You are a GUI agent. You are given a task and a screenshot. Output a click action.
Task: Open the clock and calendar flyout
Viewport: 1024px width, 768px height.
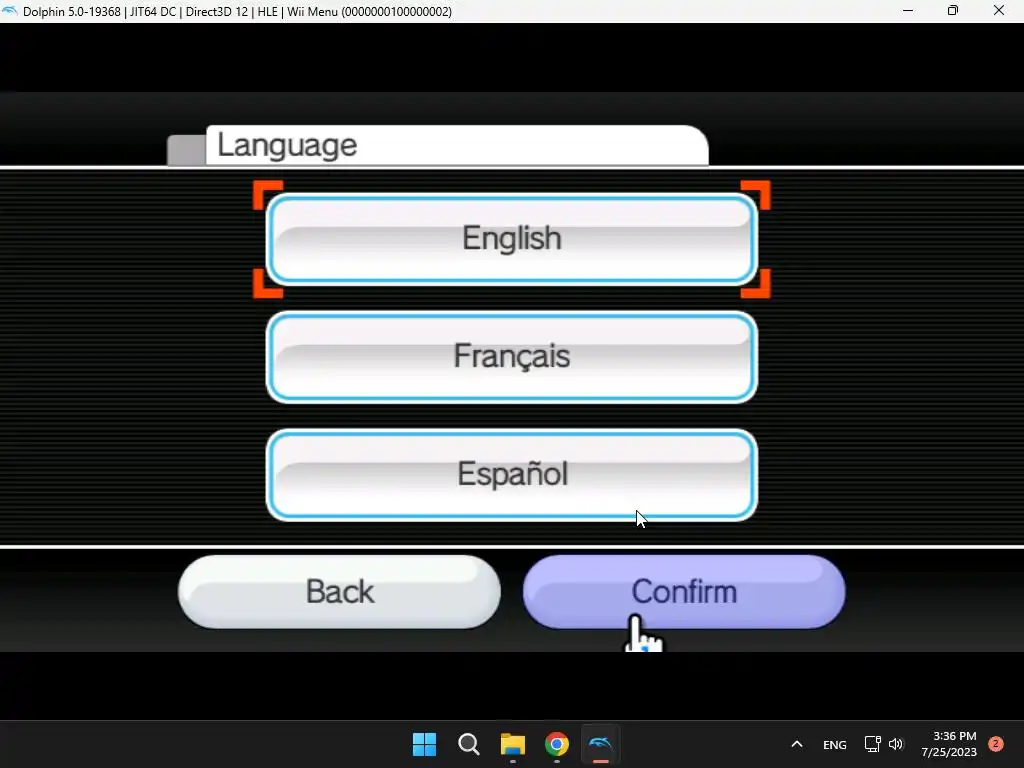click(949, 744)
